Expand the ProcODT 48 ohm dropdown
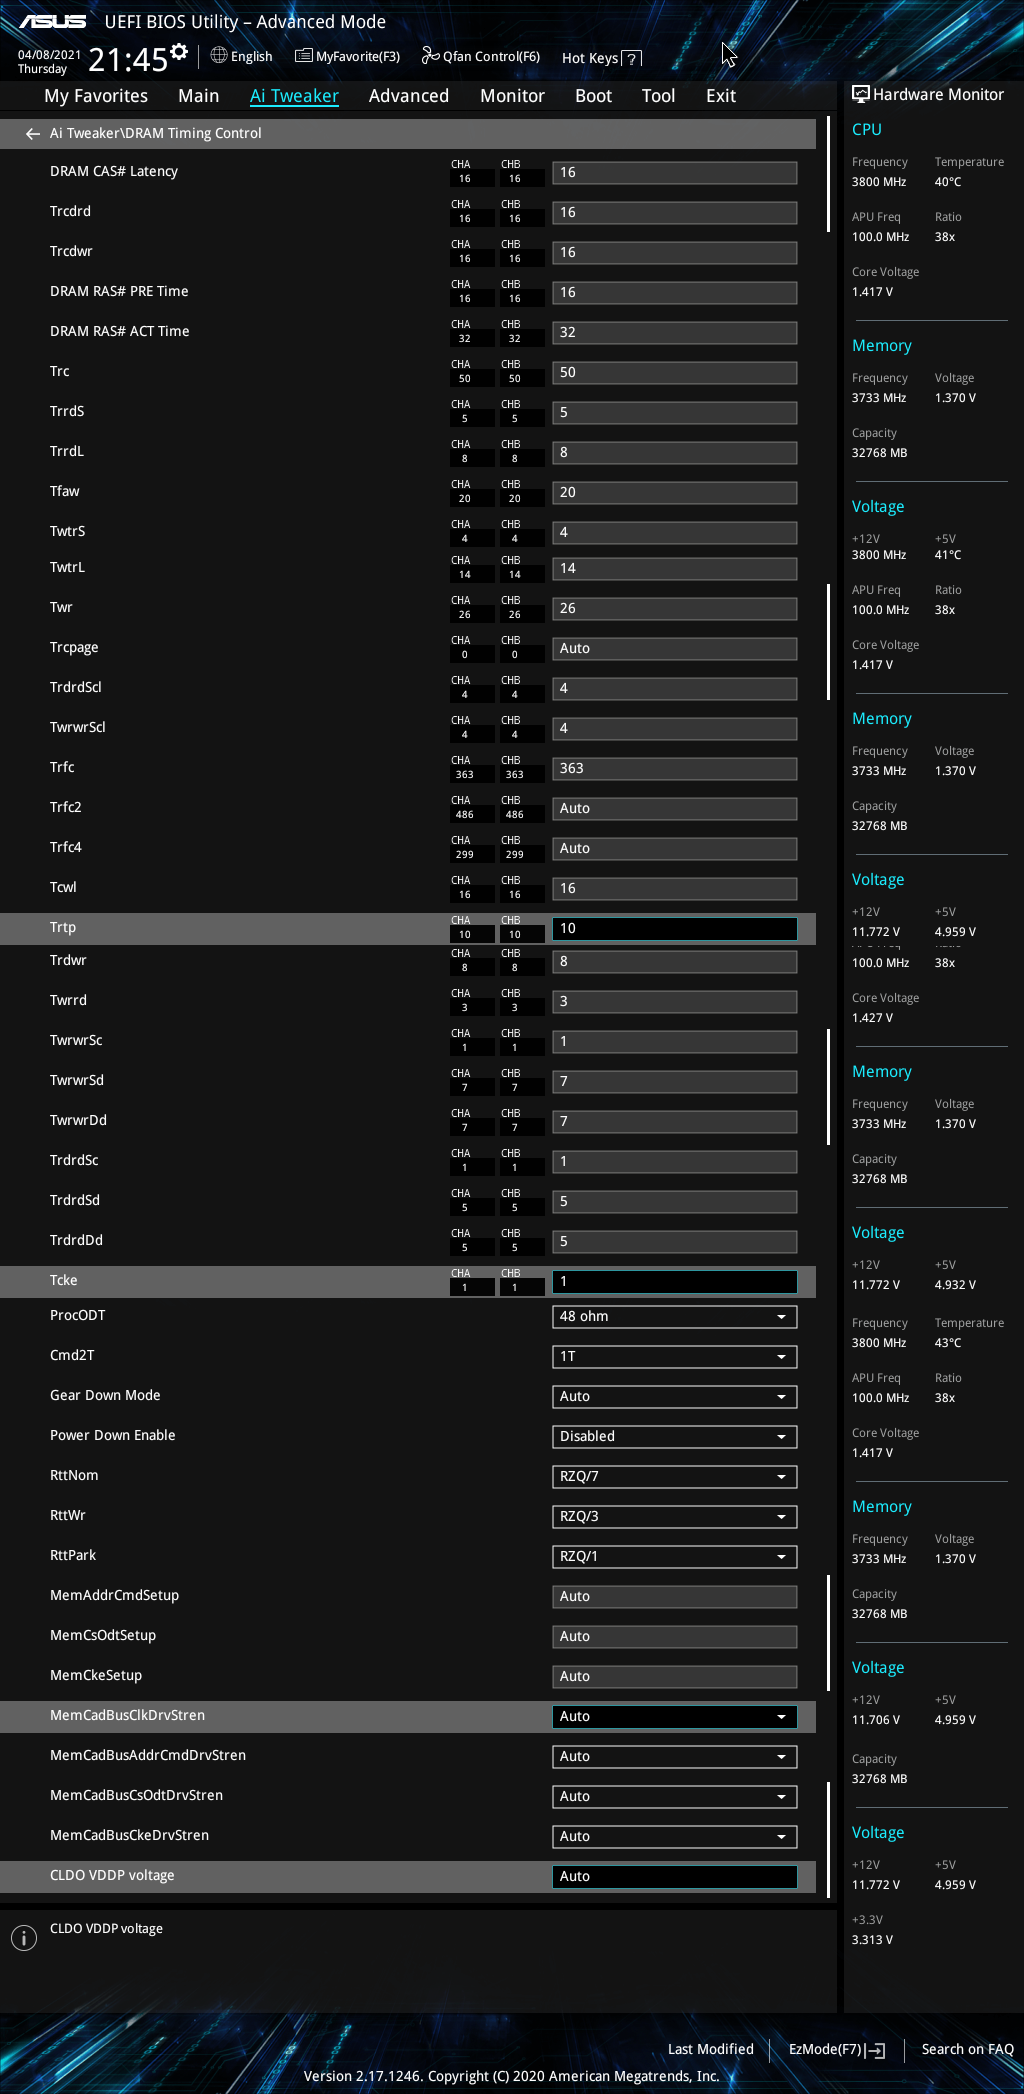This screenshot has height=2094, width=1024. coord(674,1317)
